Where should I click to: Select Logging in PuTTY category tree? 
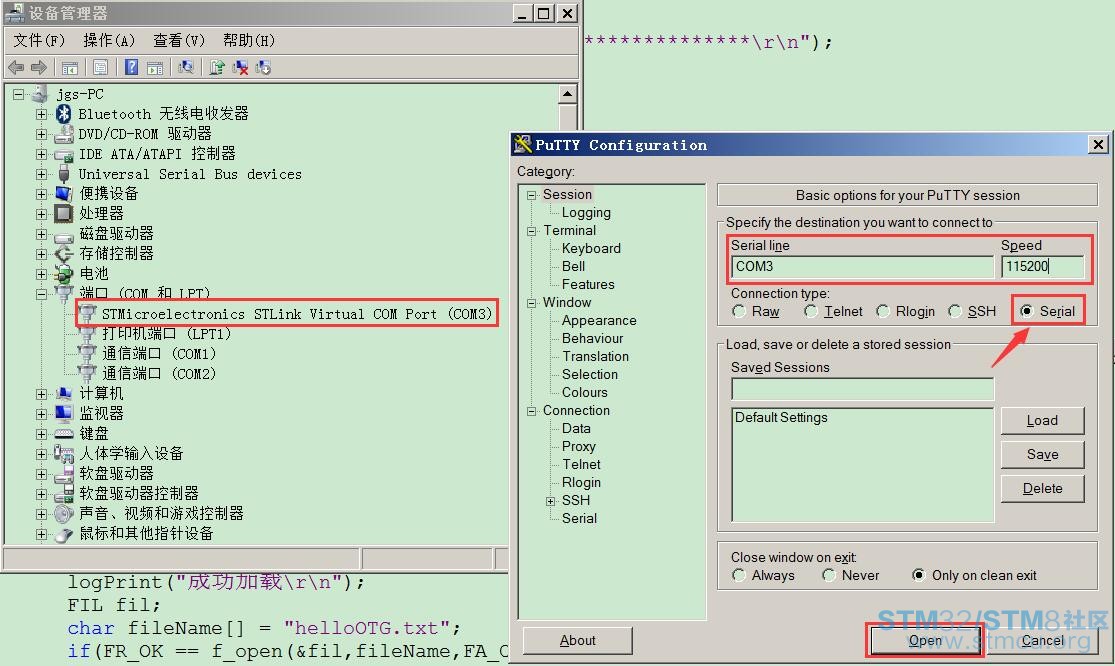click(586, 213)
